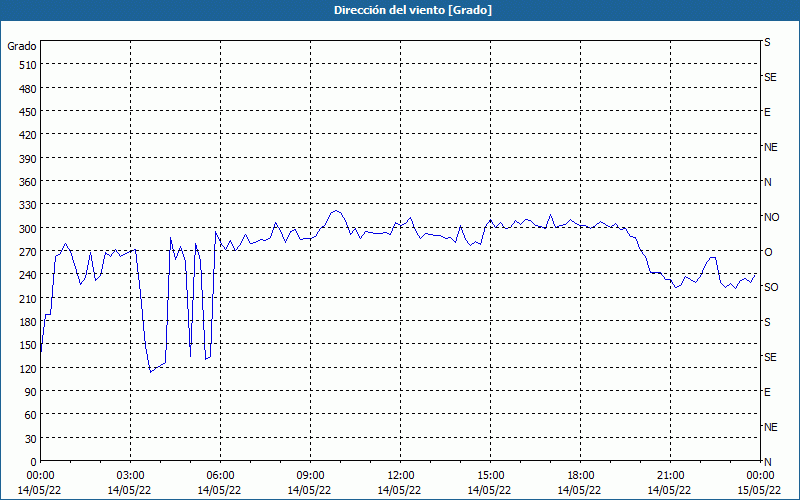Click the 'N' compass label level with 360
The height and width of the screenshot is (500, 800).
pyautogui.click(x=767, y=182)
